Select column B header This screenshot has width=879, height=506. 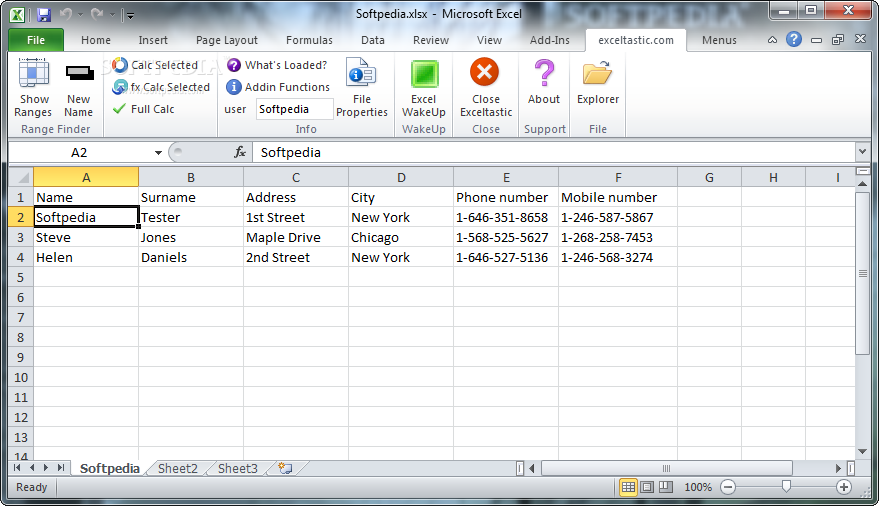tap(191, 177)
